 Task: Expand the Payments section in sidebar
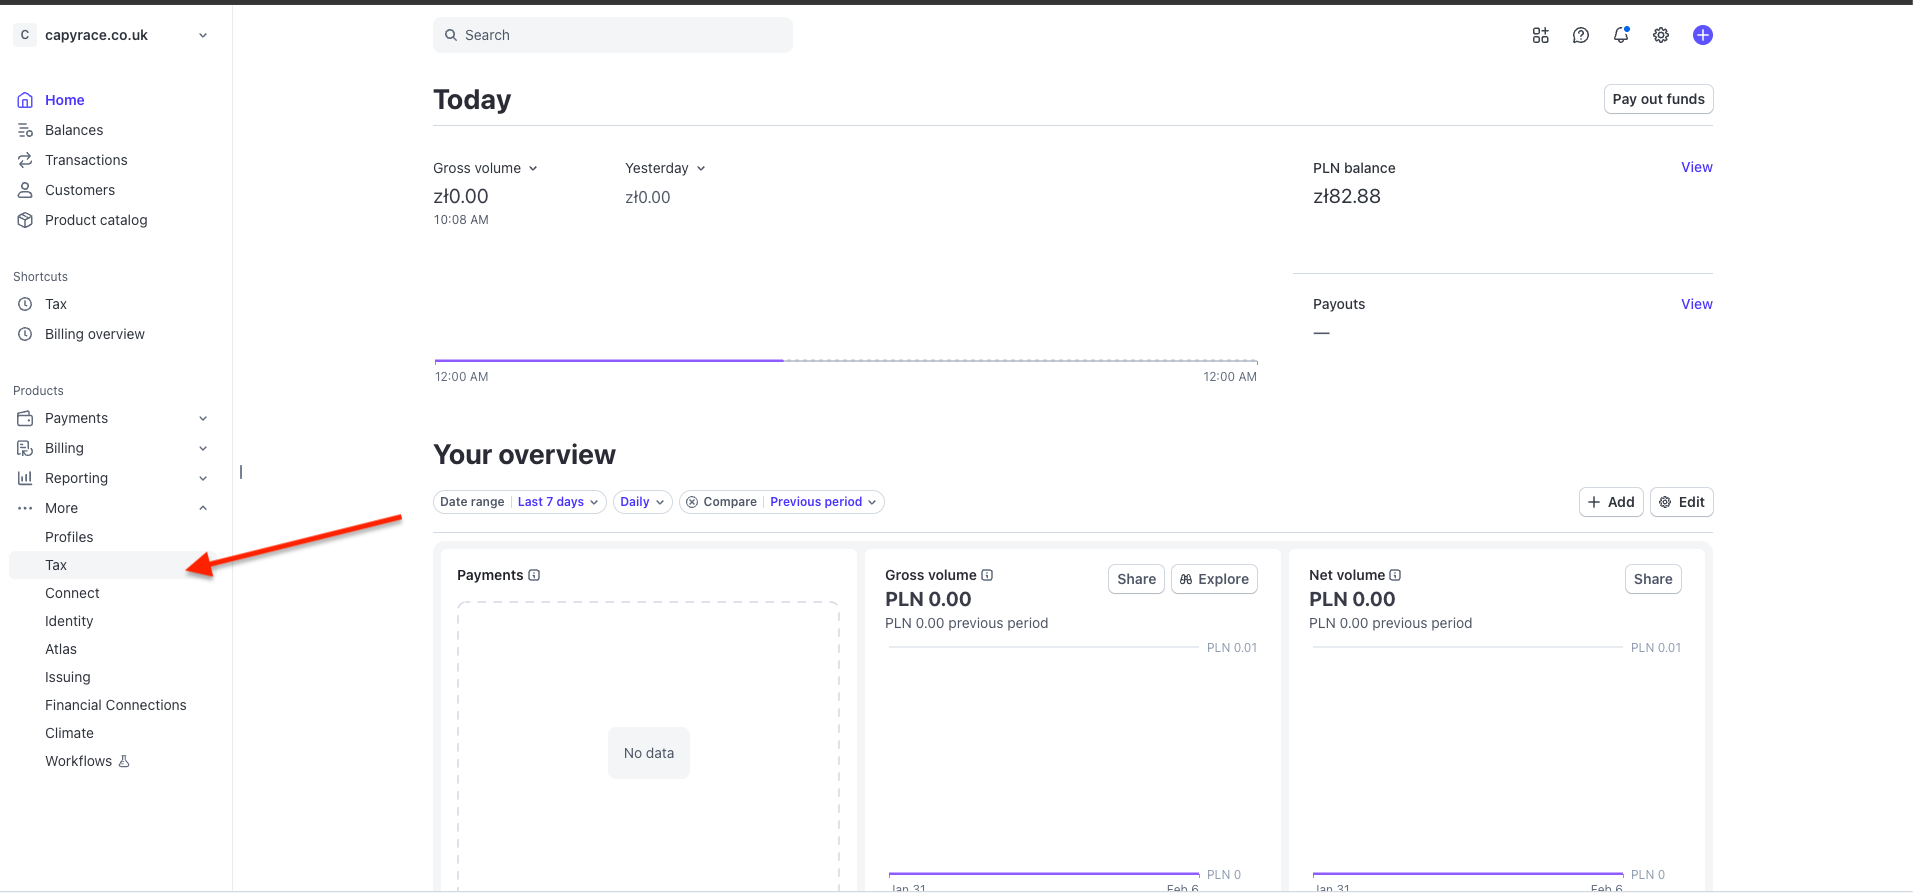(203, 418)
